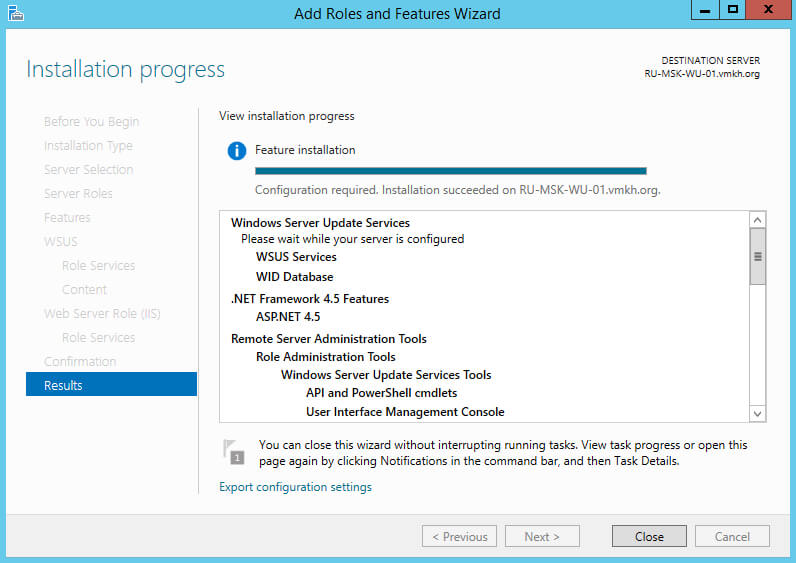Click the Role Administration Tools entry
The width and height of the screenshot is (796, 563).
[x=325, y=357]
